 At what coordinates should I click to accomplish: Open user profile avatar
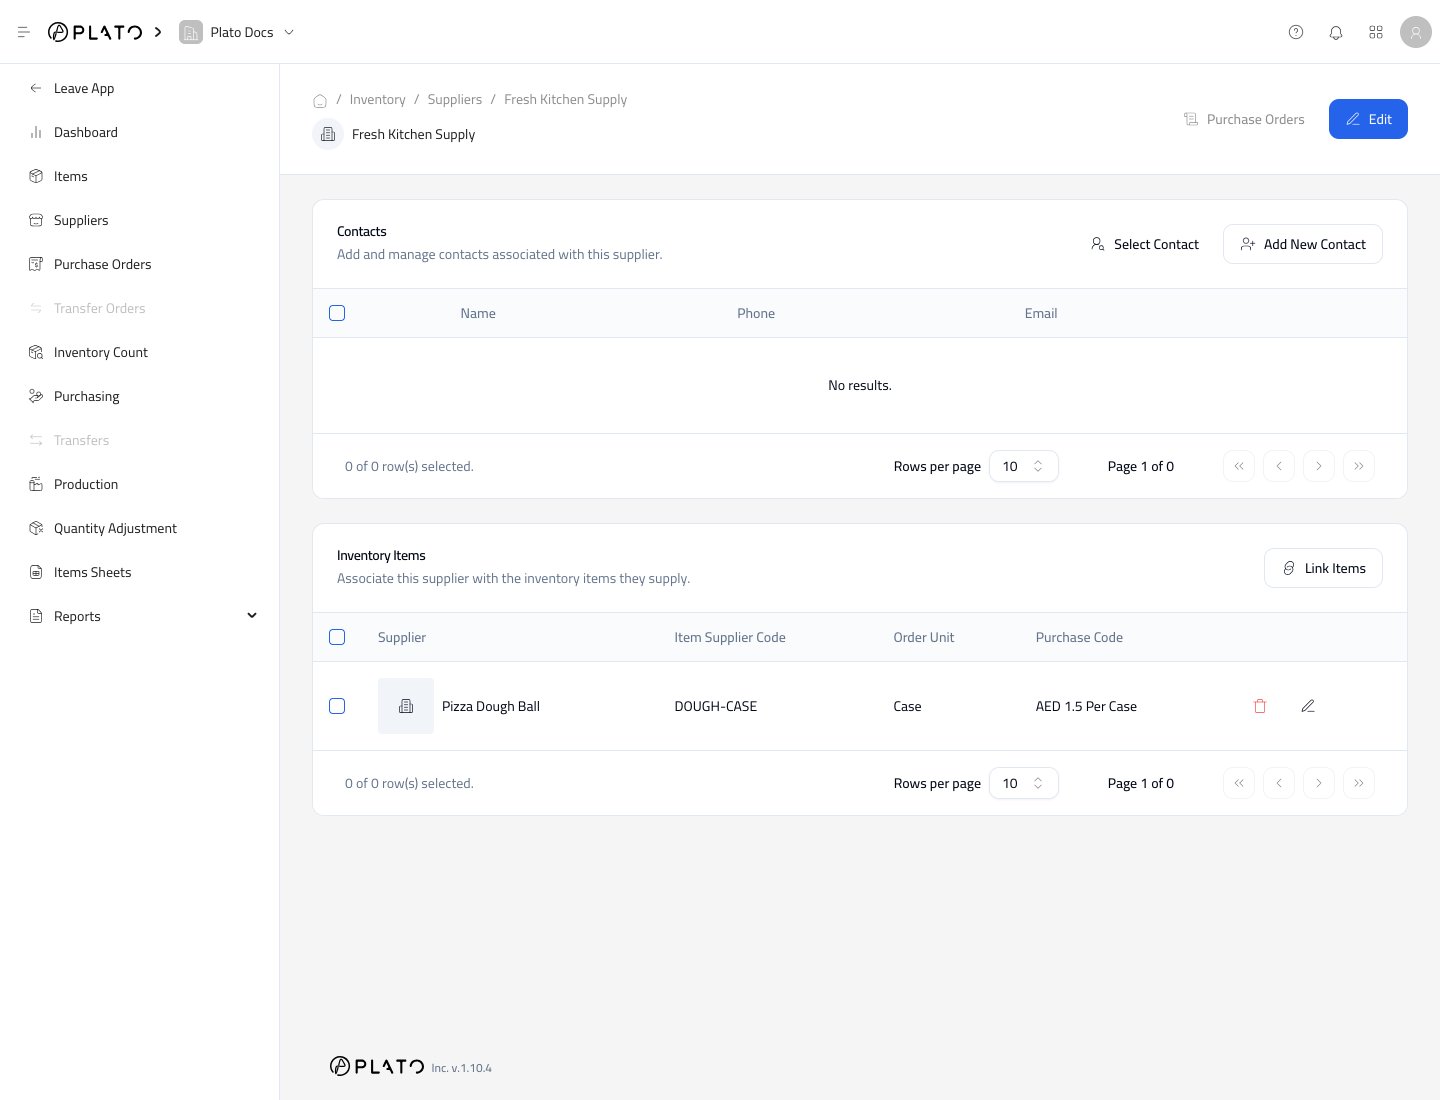(x=1416, y=32)
